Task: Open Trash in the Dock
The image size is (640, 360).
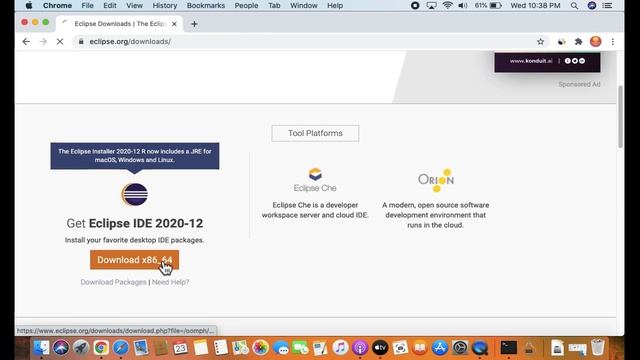Action: [598, 348]
